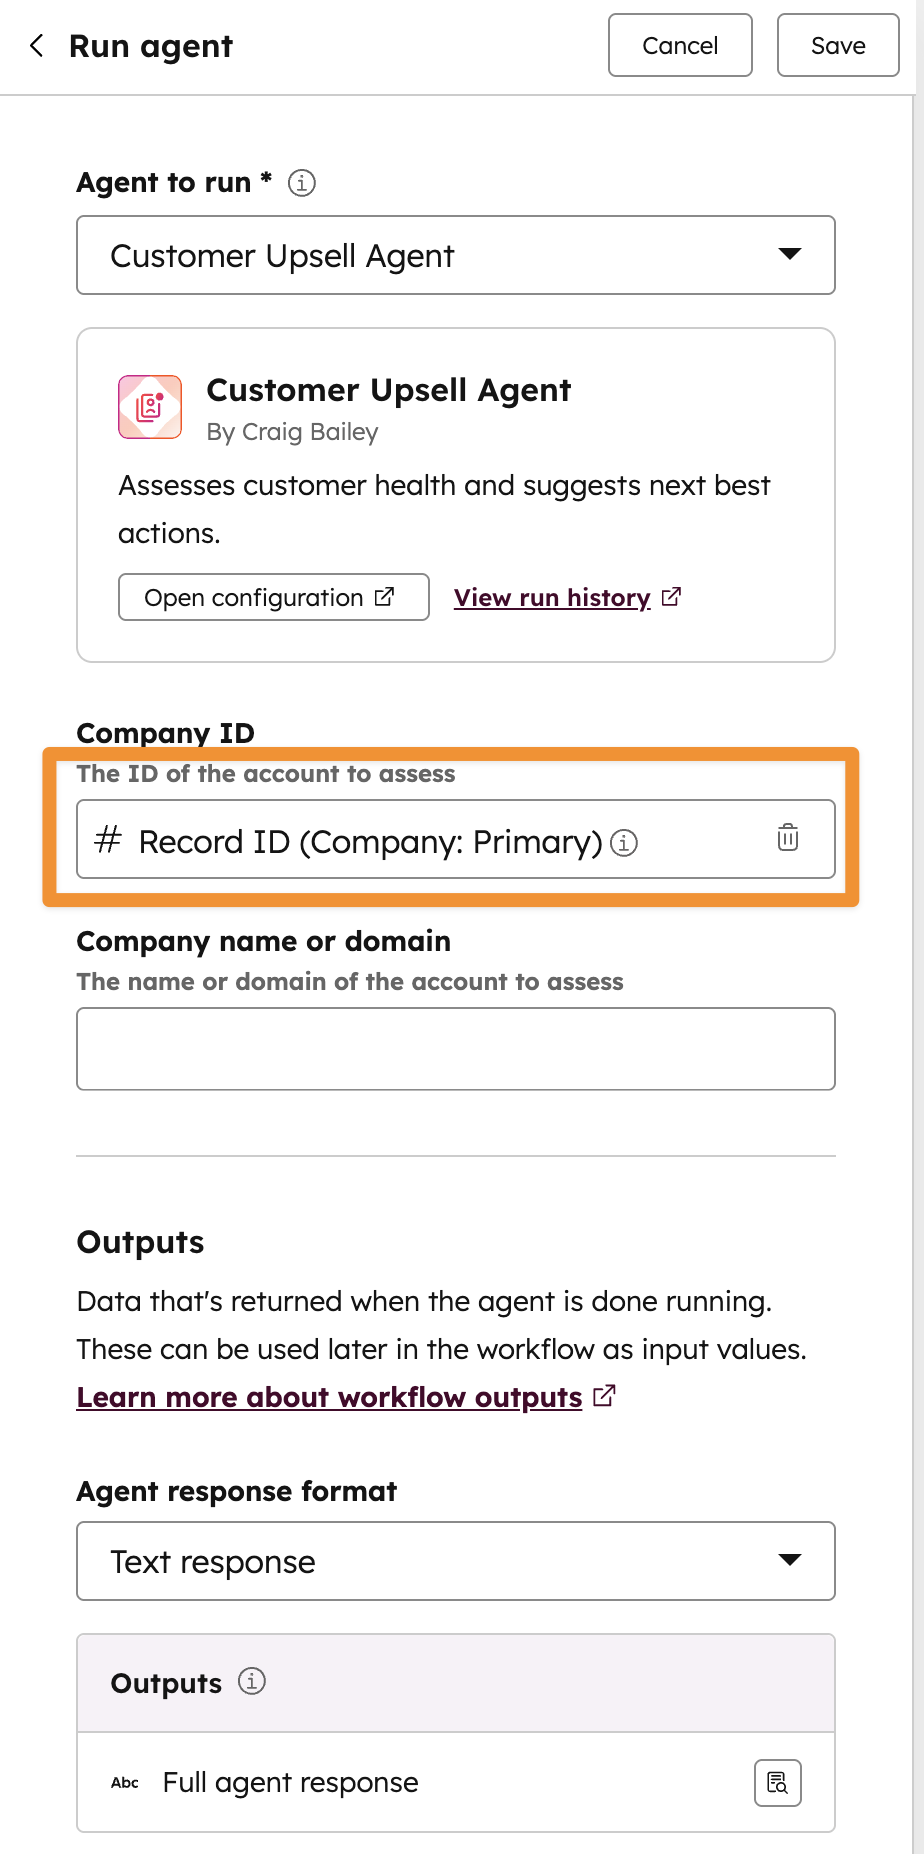Click the Abc type icon beside Full agent response
This screenshot has width=924, height=1854.
click(125, 1782)
